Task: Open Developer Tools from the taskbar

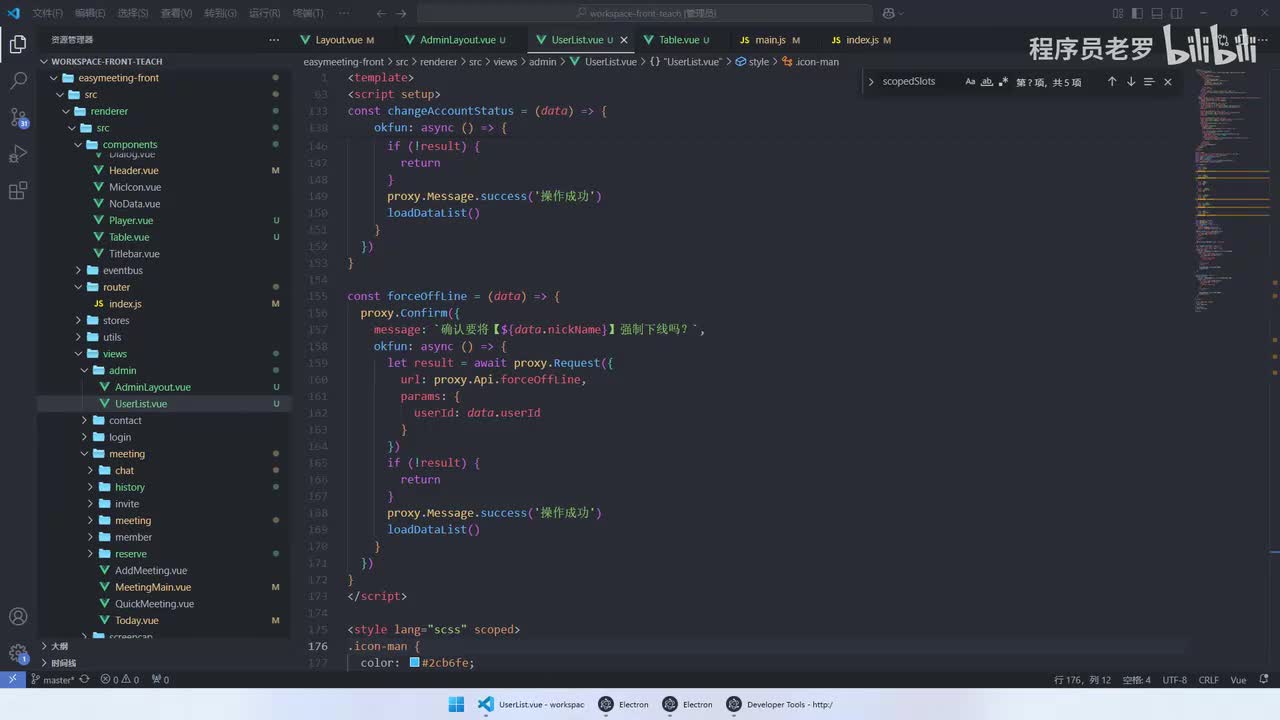Action: coord(780,704)
